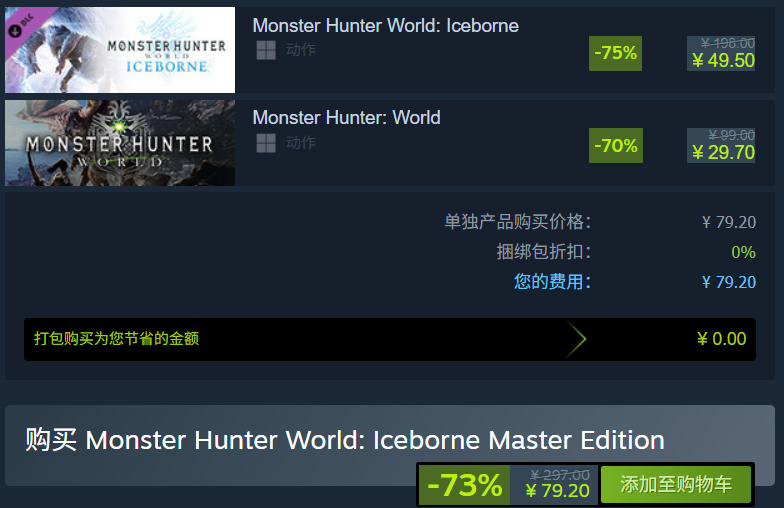
Task: Open the Monster Hunter: World capsule image
Action: coord(120,143)
